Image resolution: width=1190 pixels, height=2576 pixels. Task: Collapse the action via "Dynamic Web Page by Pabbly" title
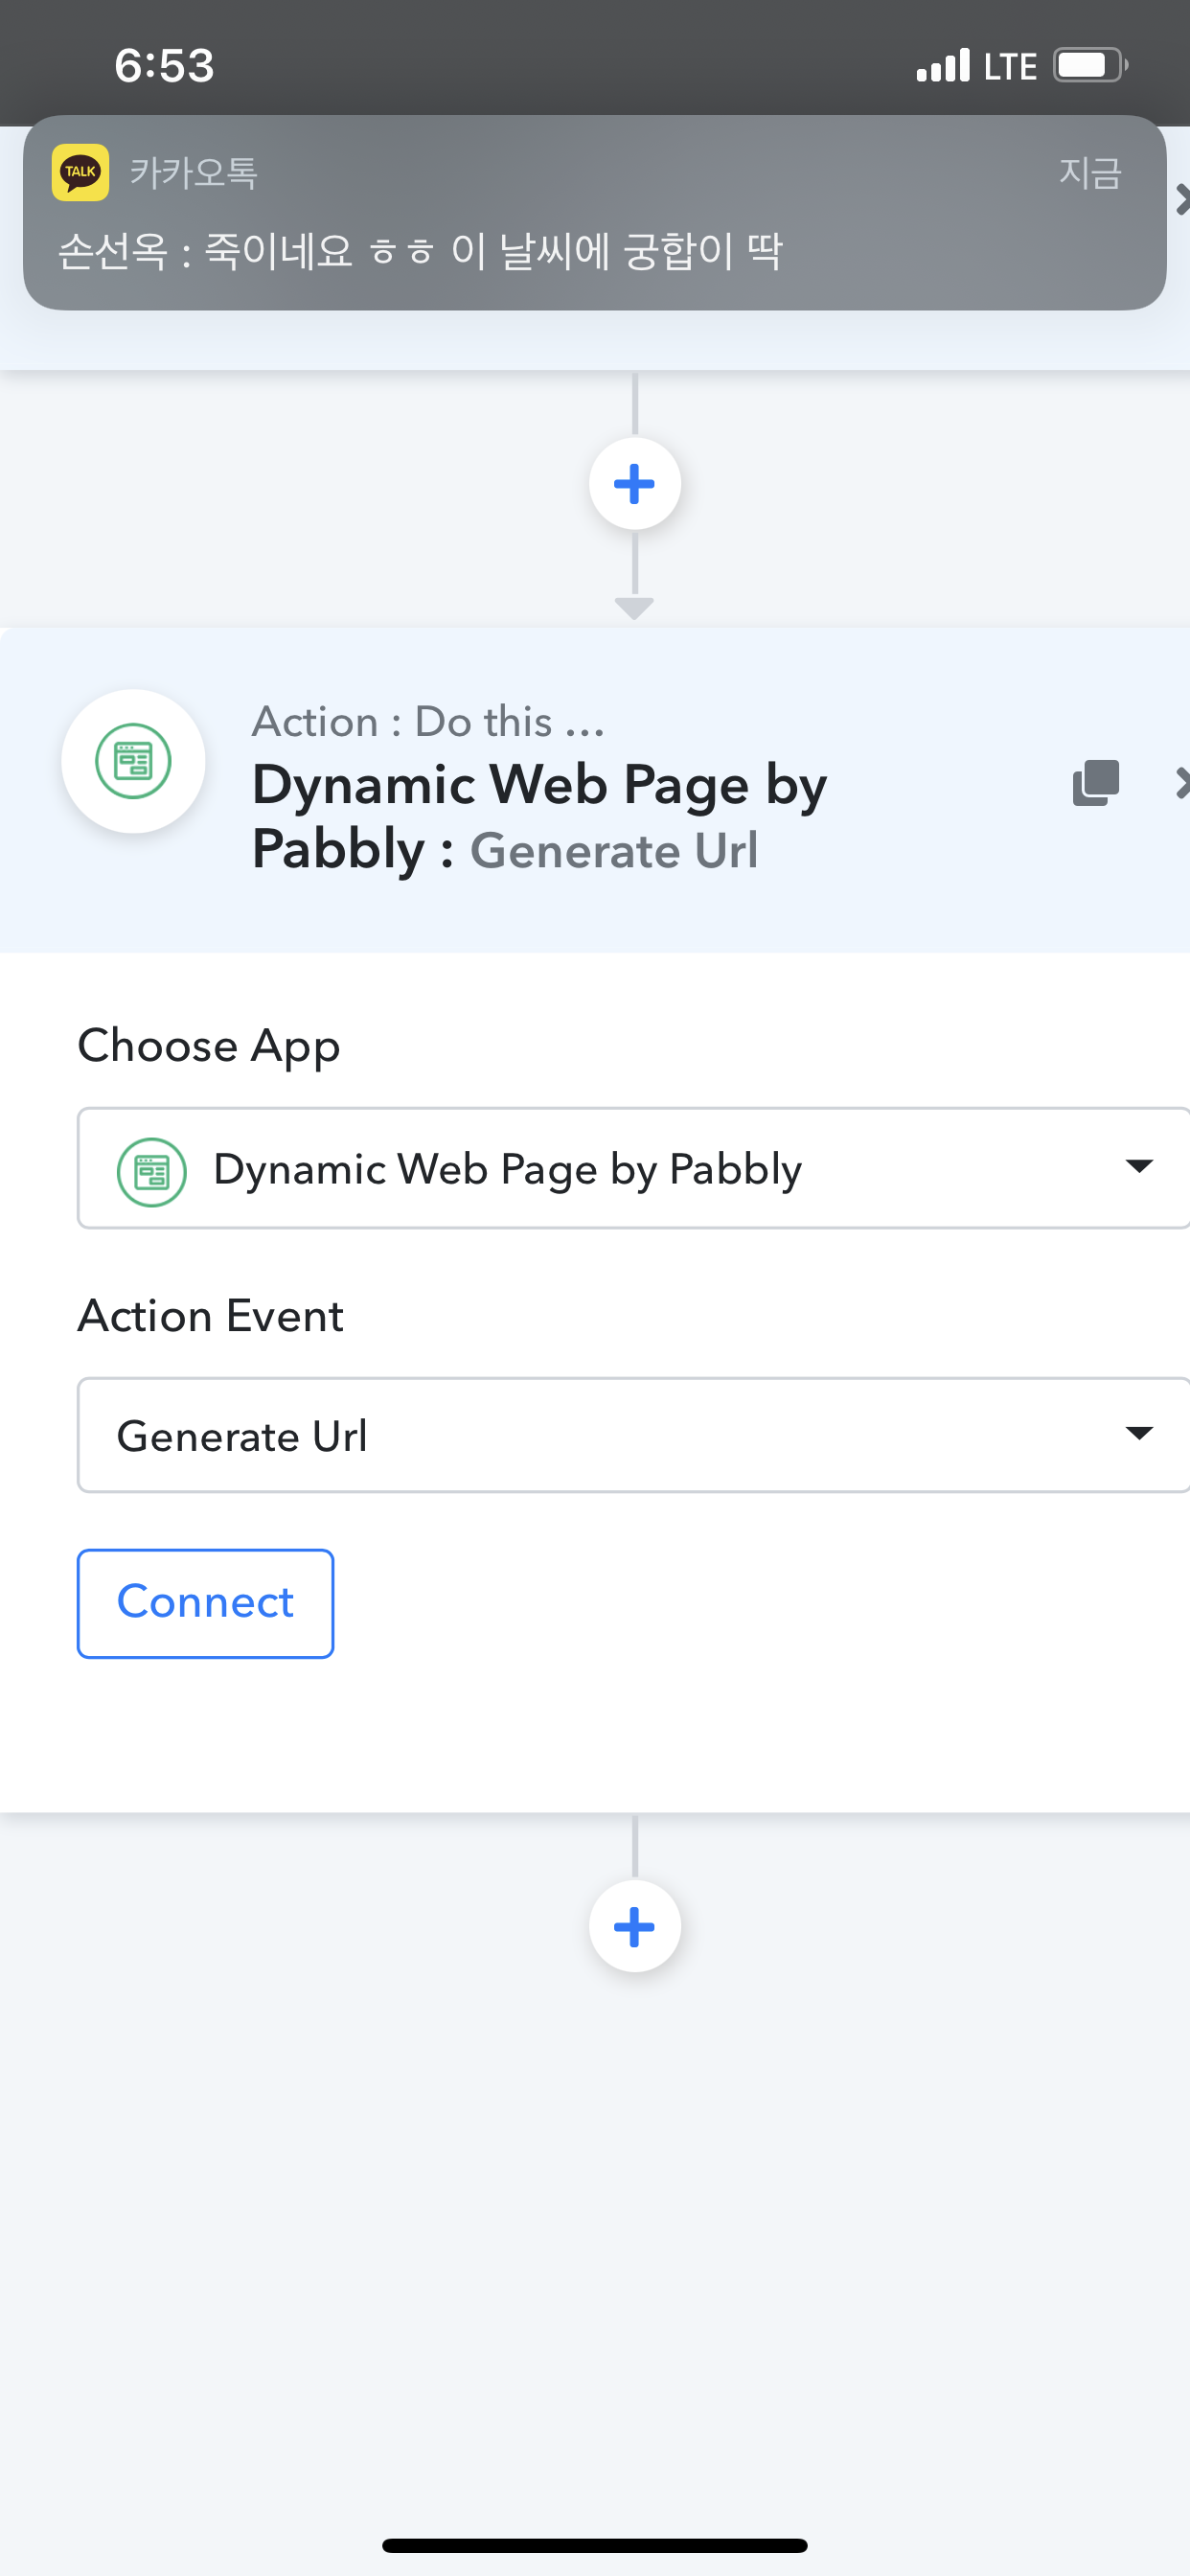coord(538,785)
